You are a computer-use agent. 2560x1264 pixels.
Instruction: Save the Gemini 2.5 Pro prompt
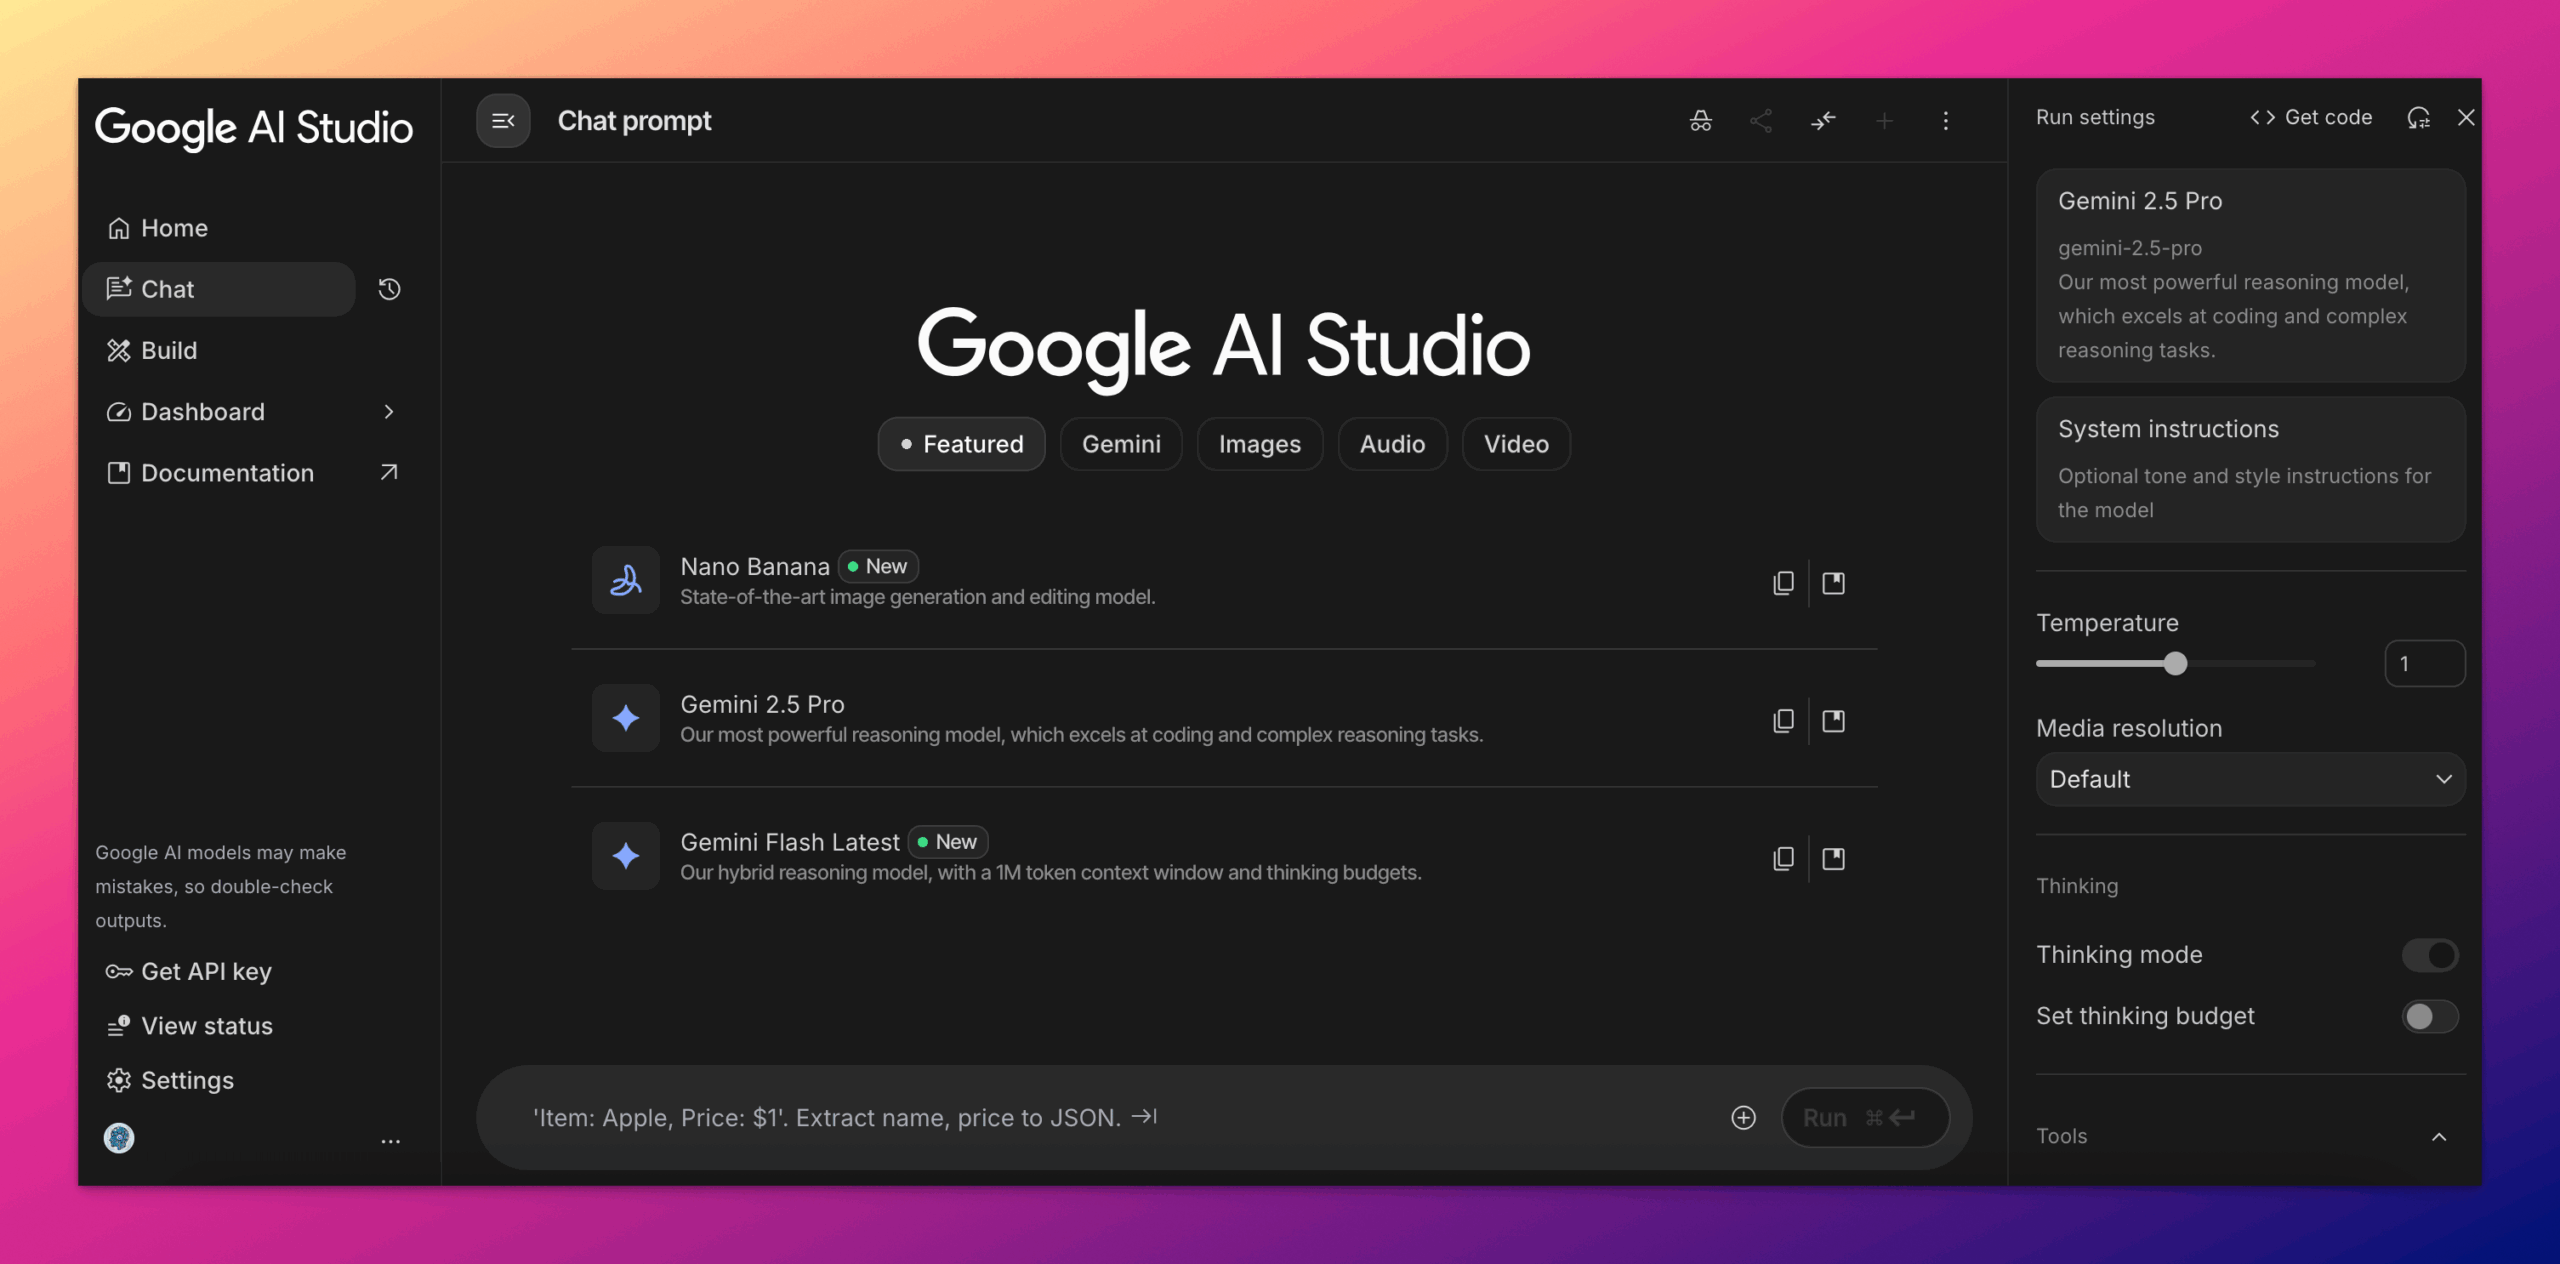pyautogui.click(x=1836, y=720)
